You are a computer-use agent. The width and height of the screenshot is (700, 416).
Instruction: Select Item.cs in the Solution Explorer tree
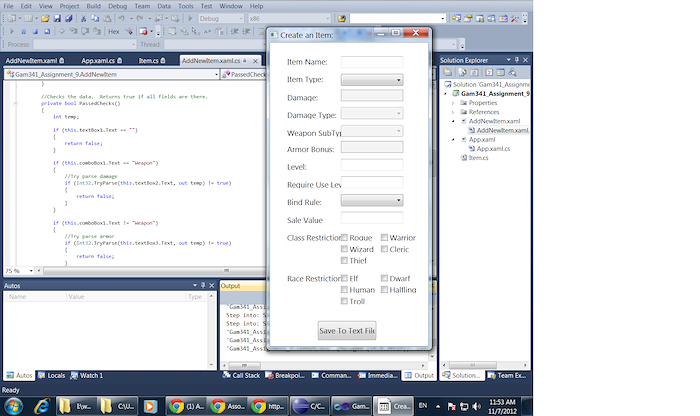coord(478,158)
